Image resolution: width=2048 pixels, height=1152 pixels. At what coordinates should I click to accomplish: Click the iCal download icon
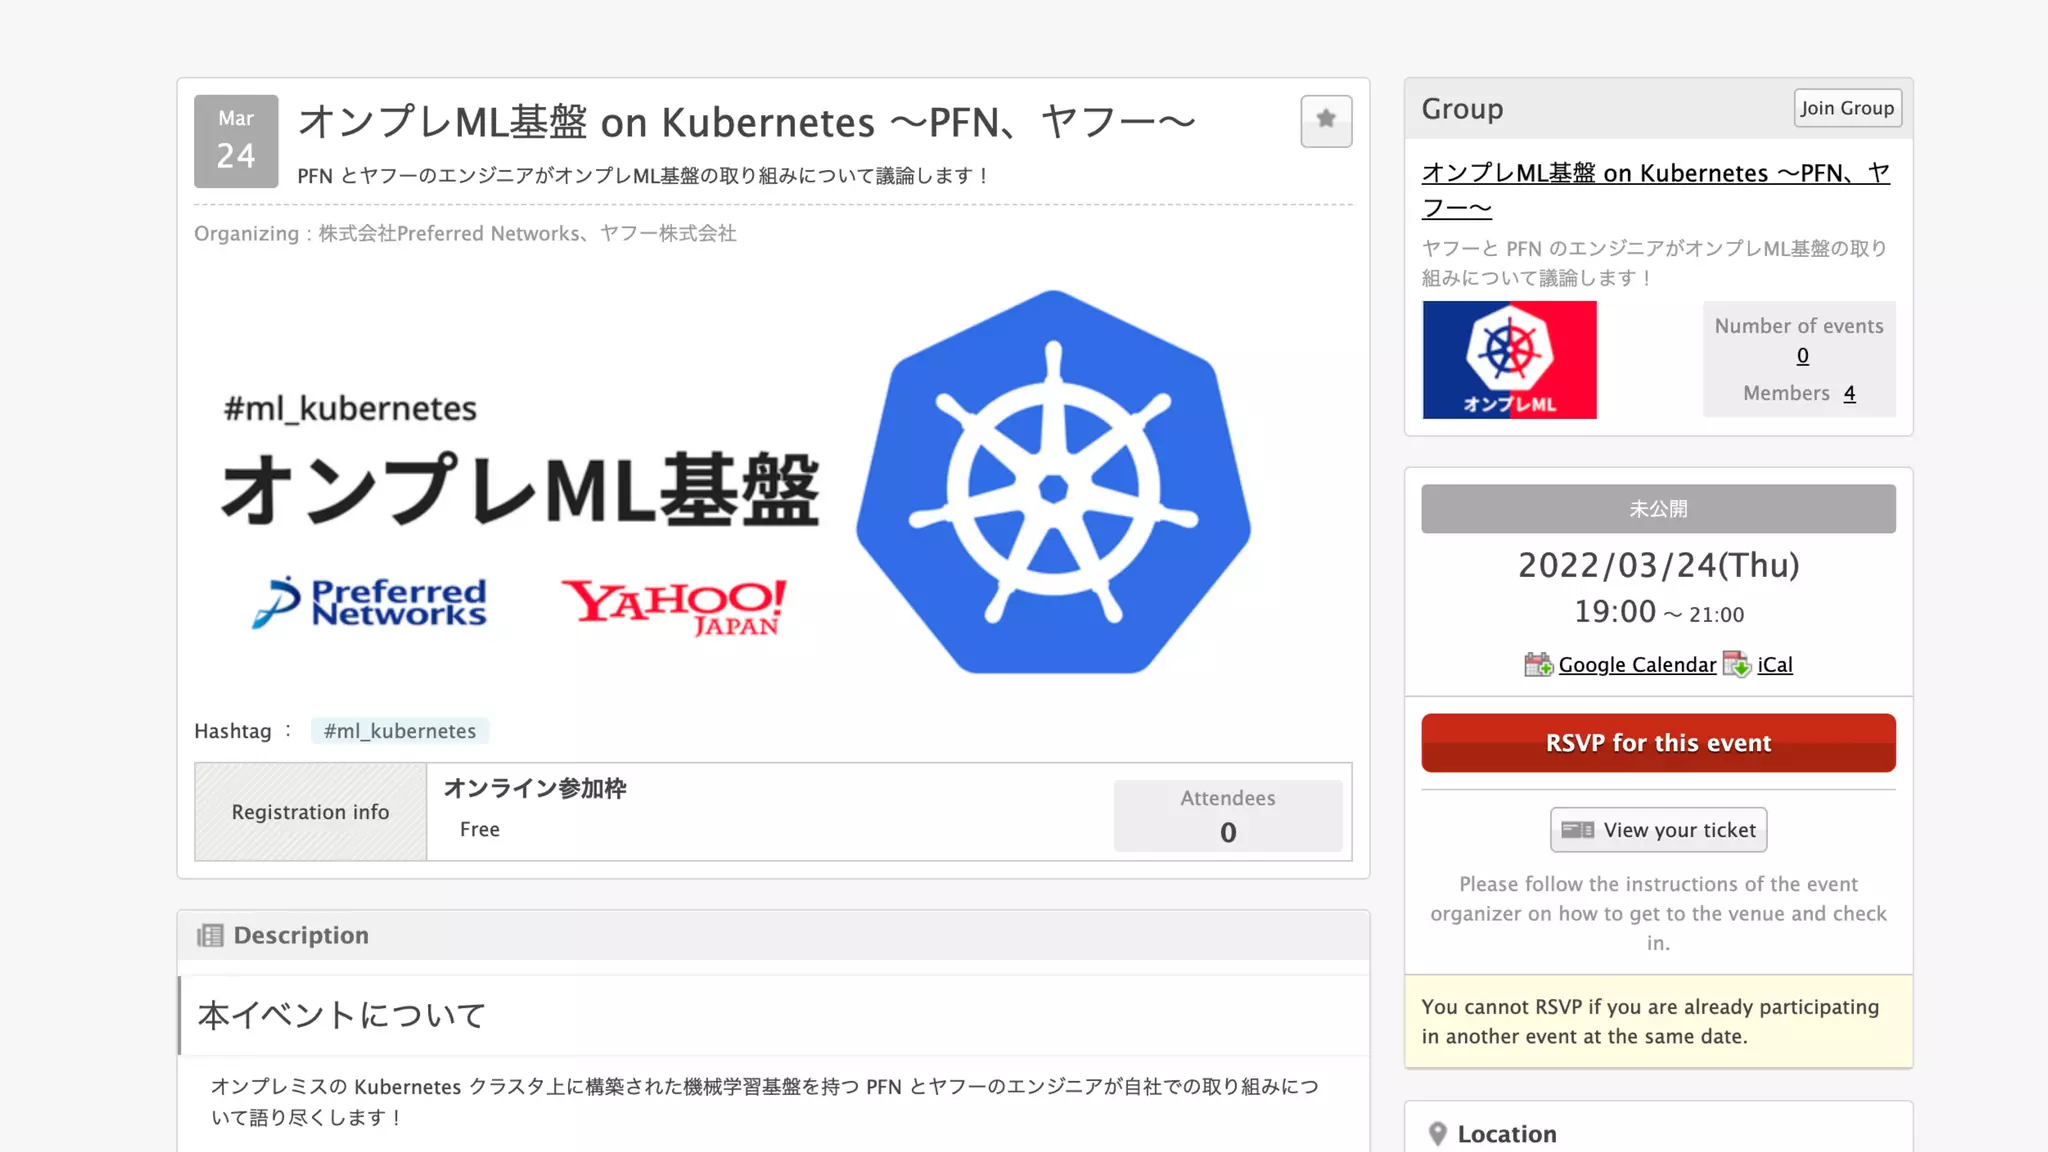(1737, 665)
